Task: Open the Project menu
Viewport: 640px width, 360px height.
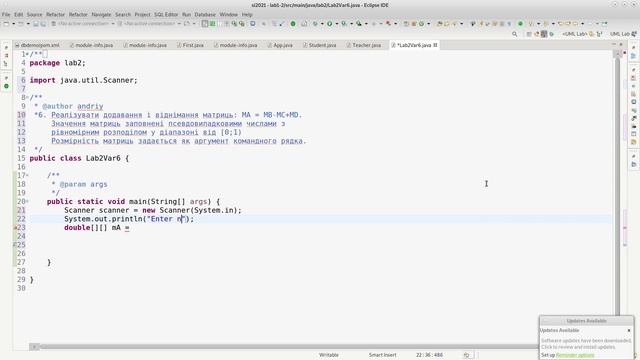Action: point(142,14)
